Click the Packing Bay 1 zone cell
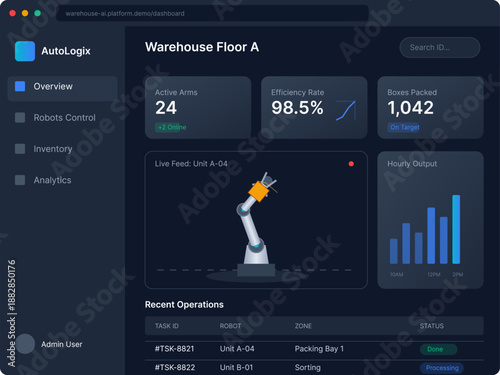Image resolution: width=500 pixels, height=375 pixels. [319, 349]
